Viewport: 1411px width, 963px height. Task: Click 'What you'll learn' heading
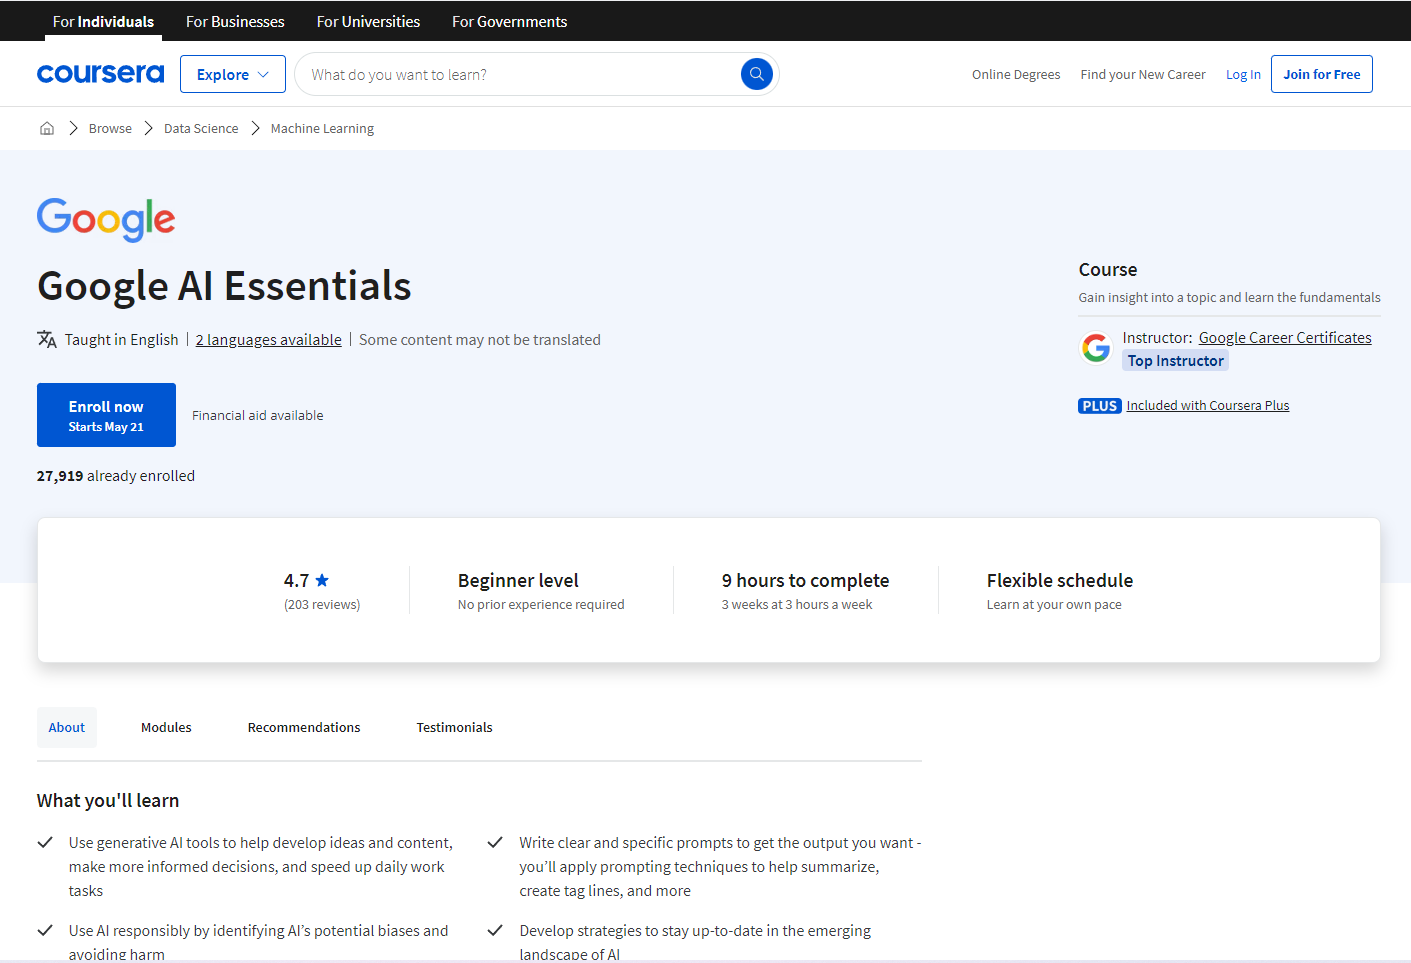coord(108,801)
